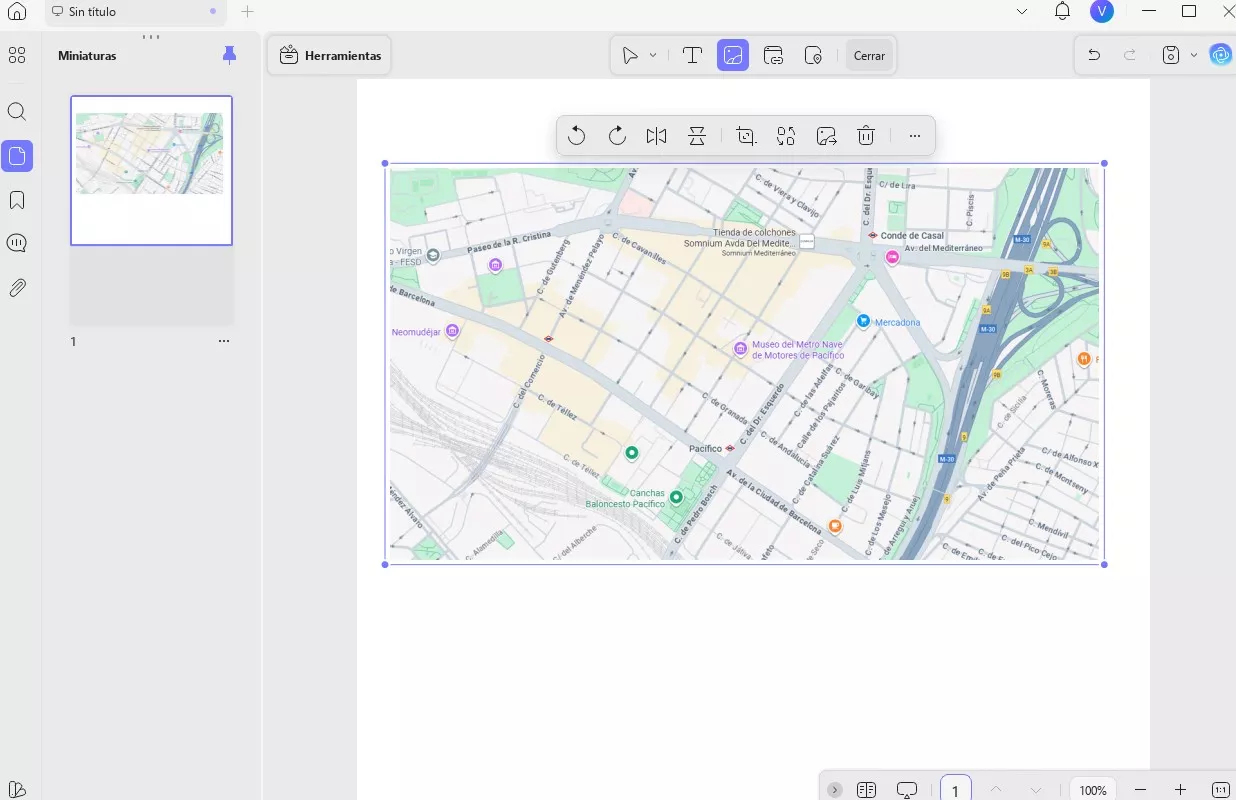Delete the selected image
The width and height of the screenshot is (1236, 800).
pos(866,136)
